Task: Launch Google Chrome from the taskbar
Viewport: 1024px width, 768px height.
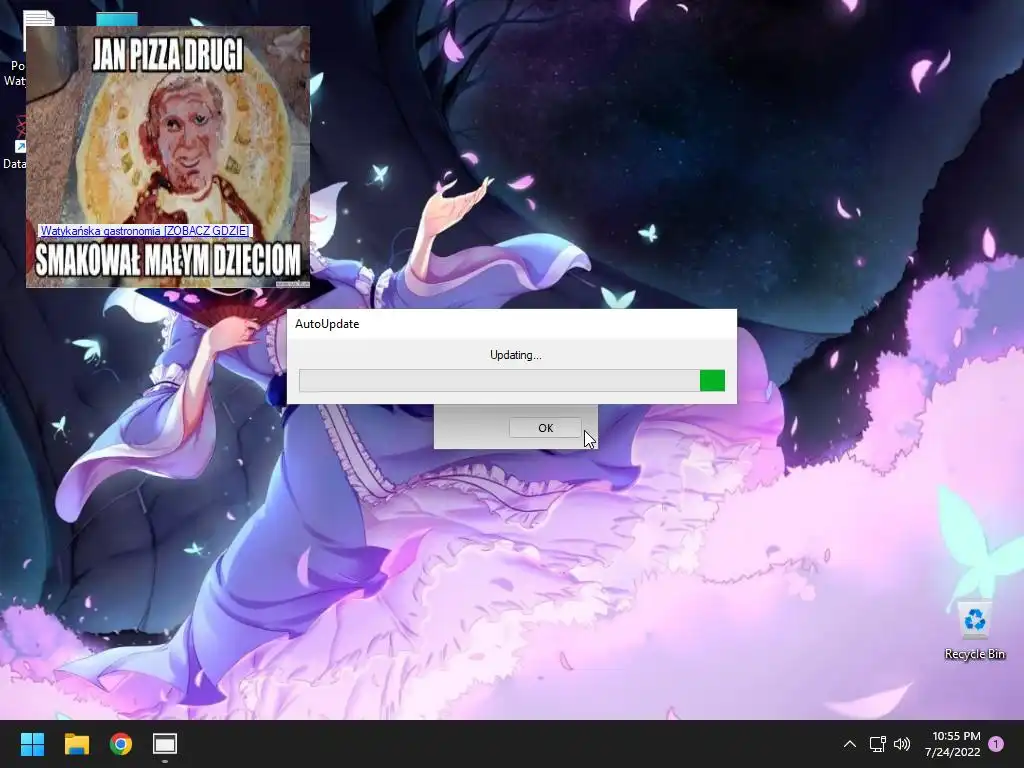Action: pos(121,744)
